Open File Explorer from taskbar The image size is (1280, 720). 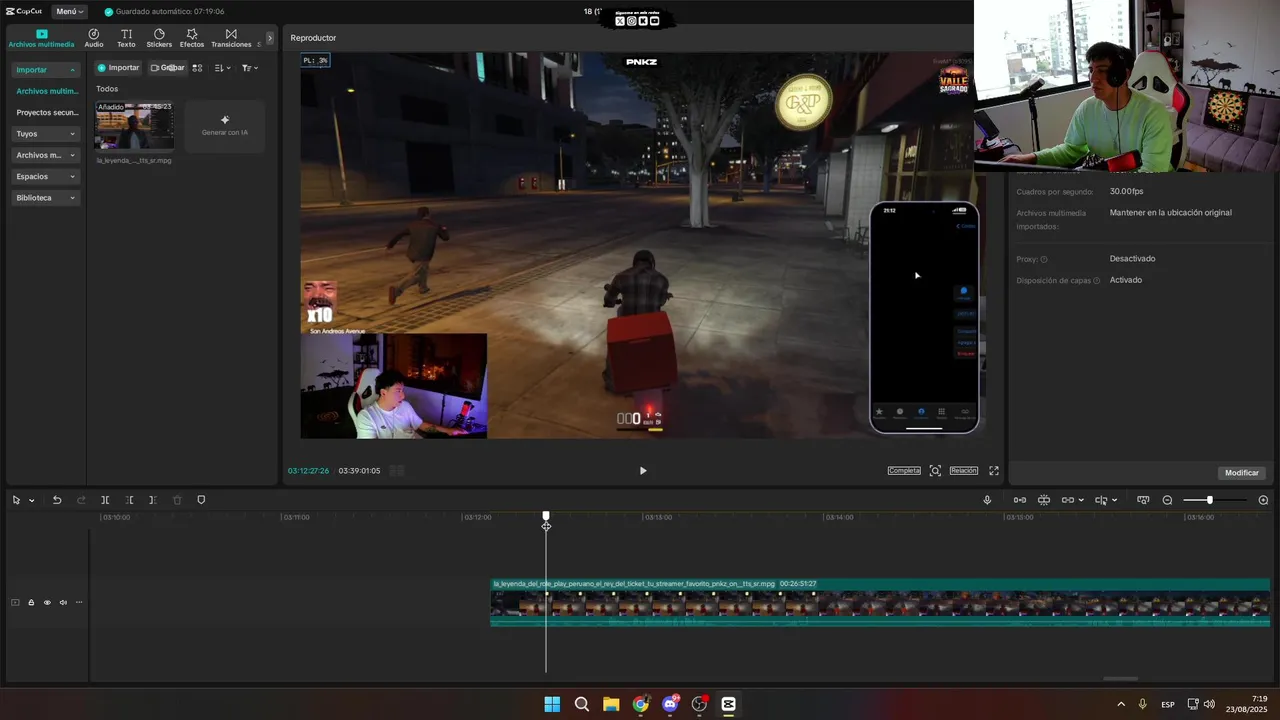click(611, 704)
